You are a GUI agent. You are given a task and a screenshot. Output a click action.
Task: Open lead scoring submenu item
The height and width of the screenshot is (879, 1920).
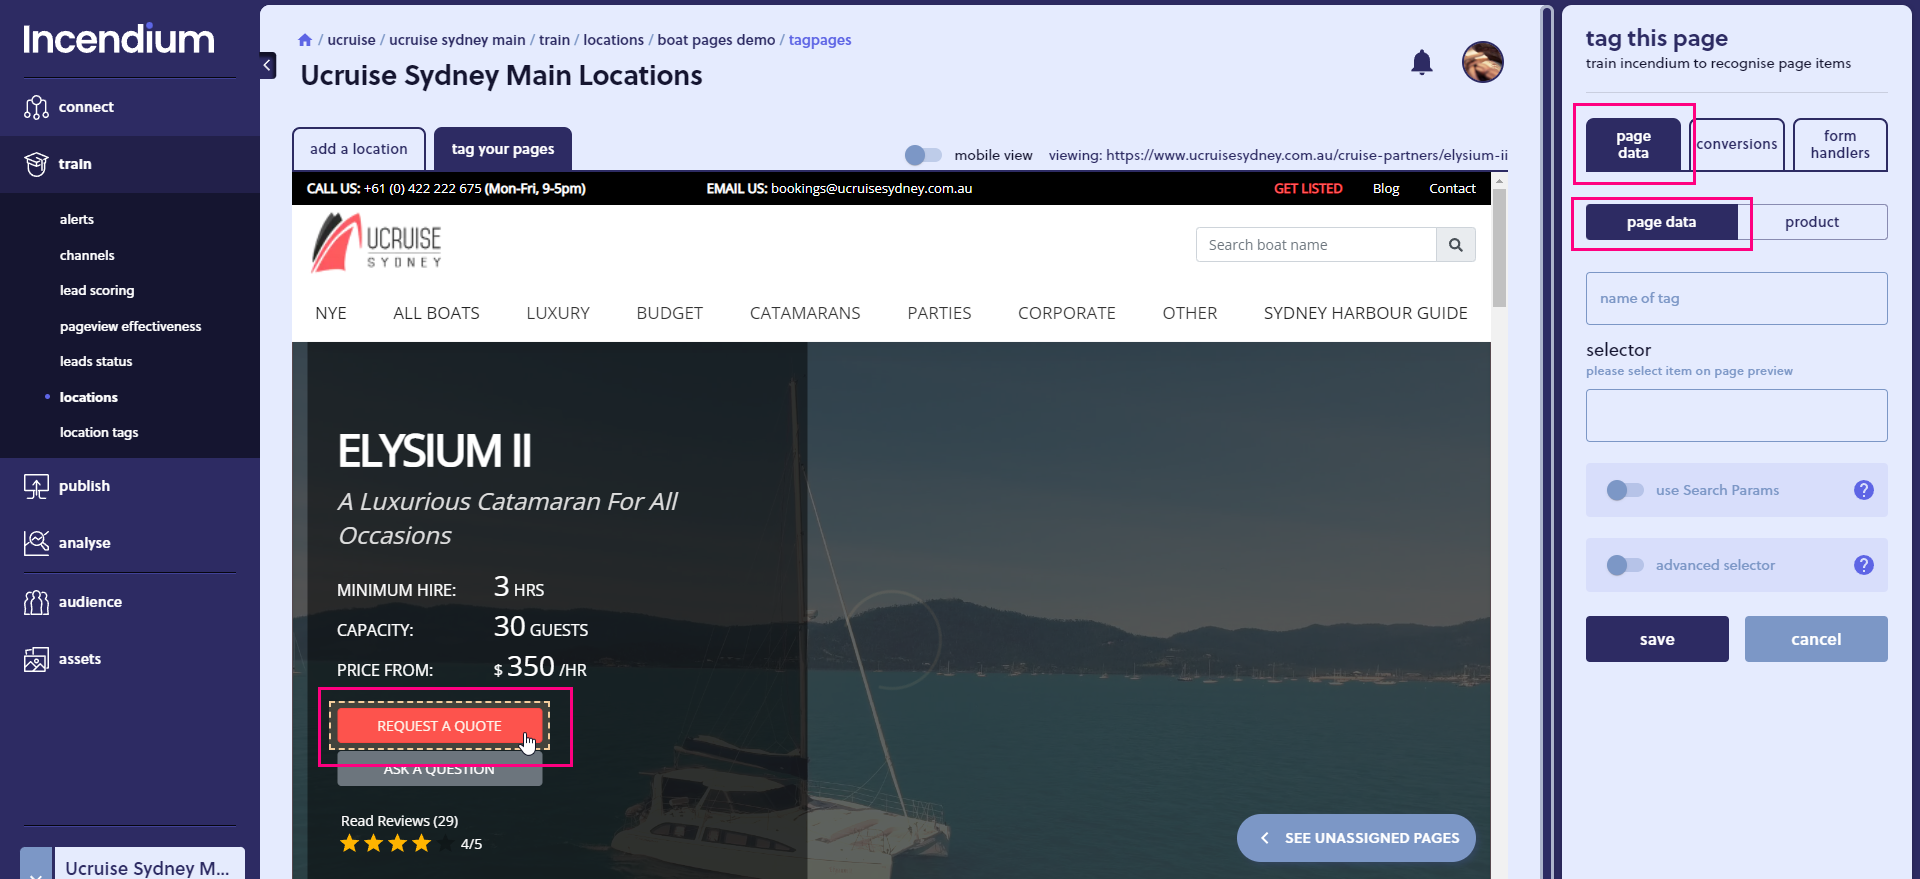(x=97, y=290)
